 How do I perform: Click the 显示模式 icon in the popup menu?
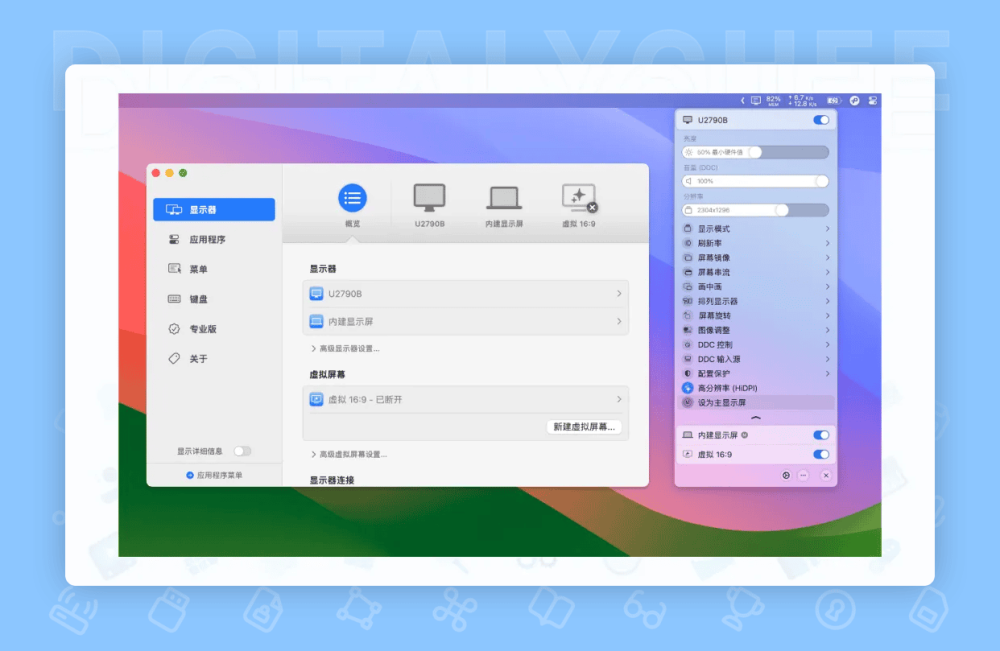click(x=688, y=228)
